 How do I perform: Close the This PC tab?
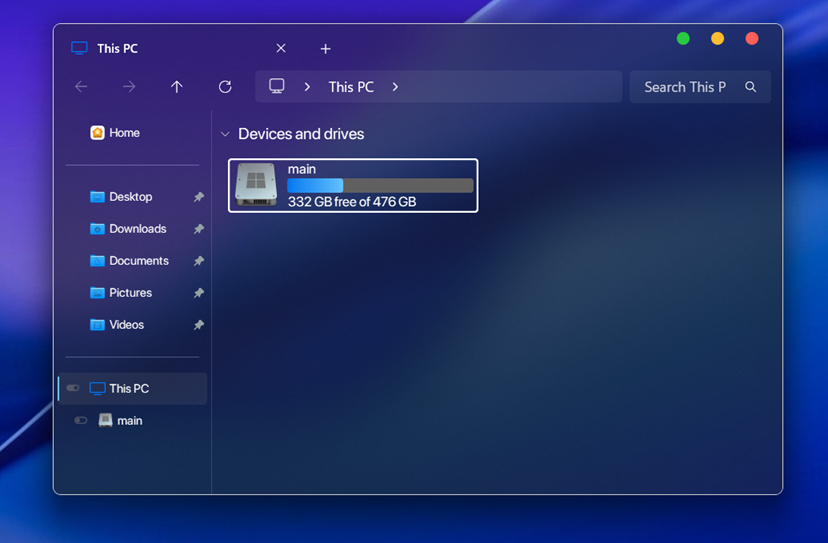coord(281,48)
